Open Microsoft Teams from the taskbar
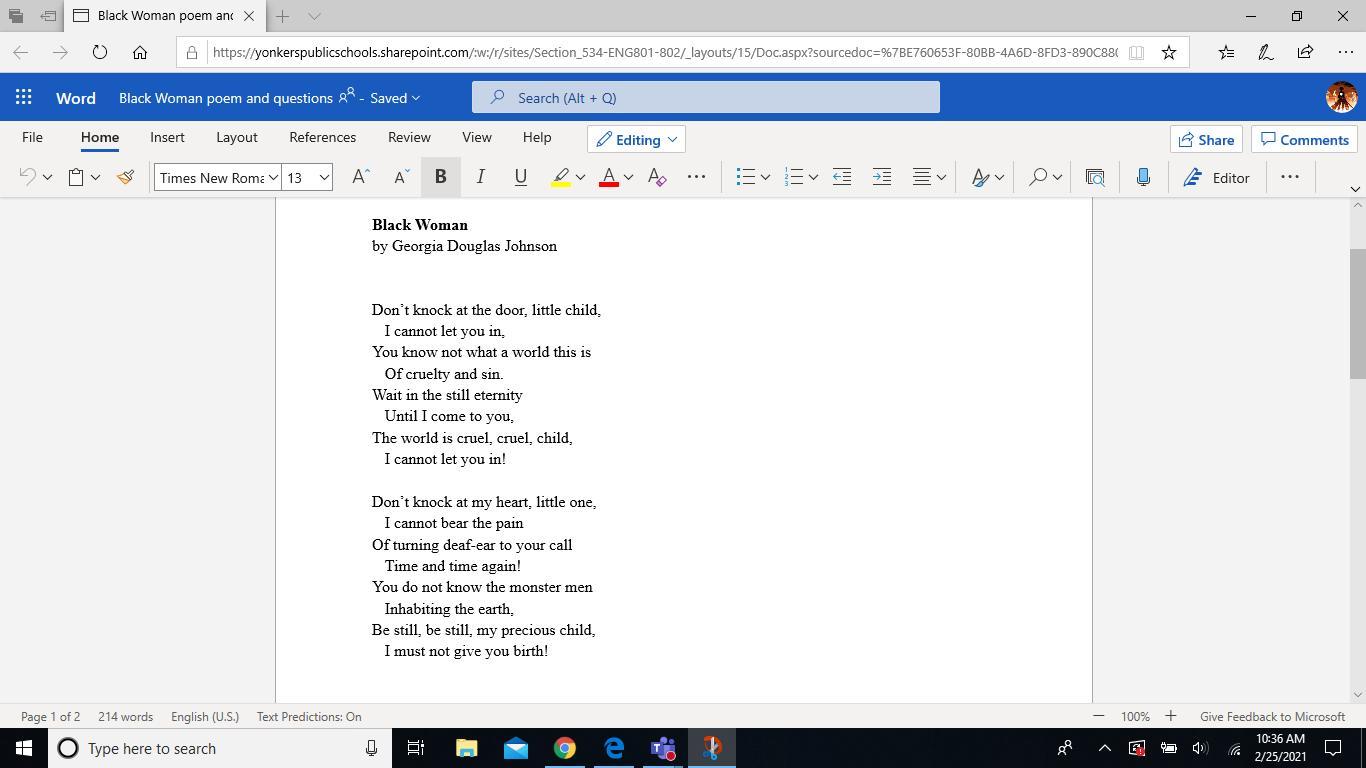Screen dimensions: 1366x768 [663, 748]
